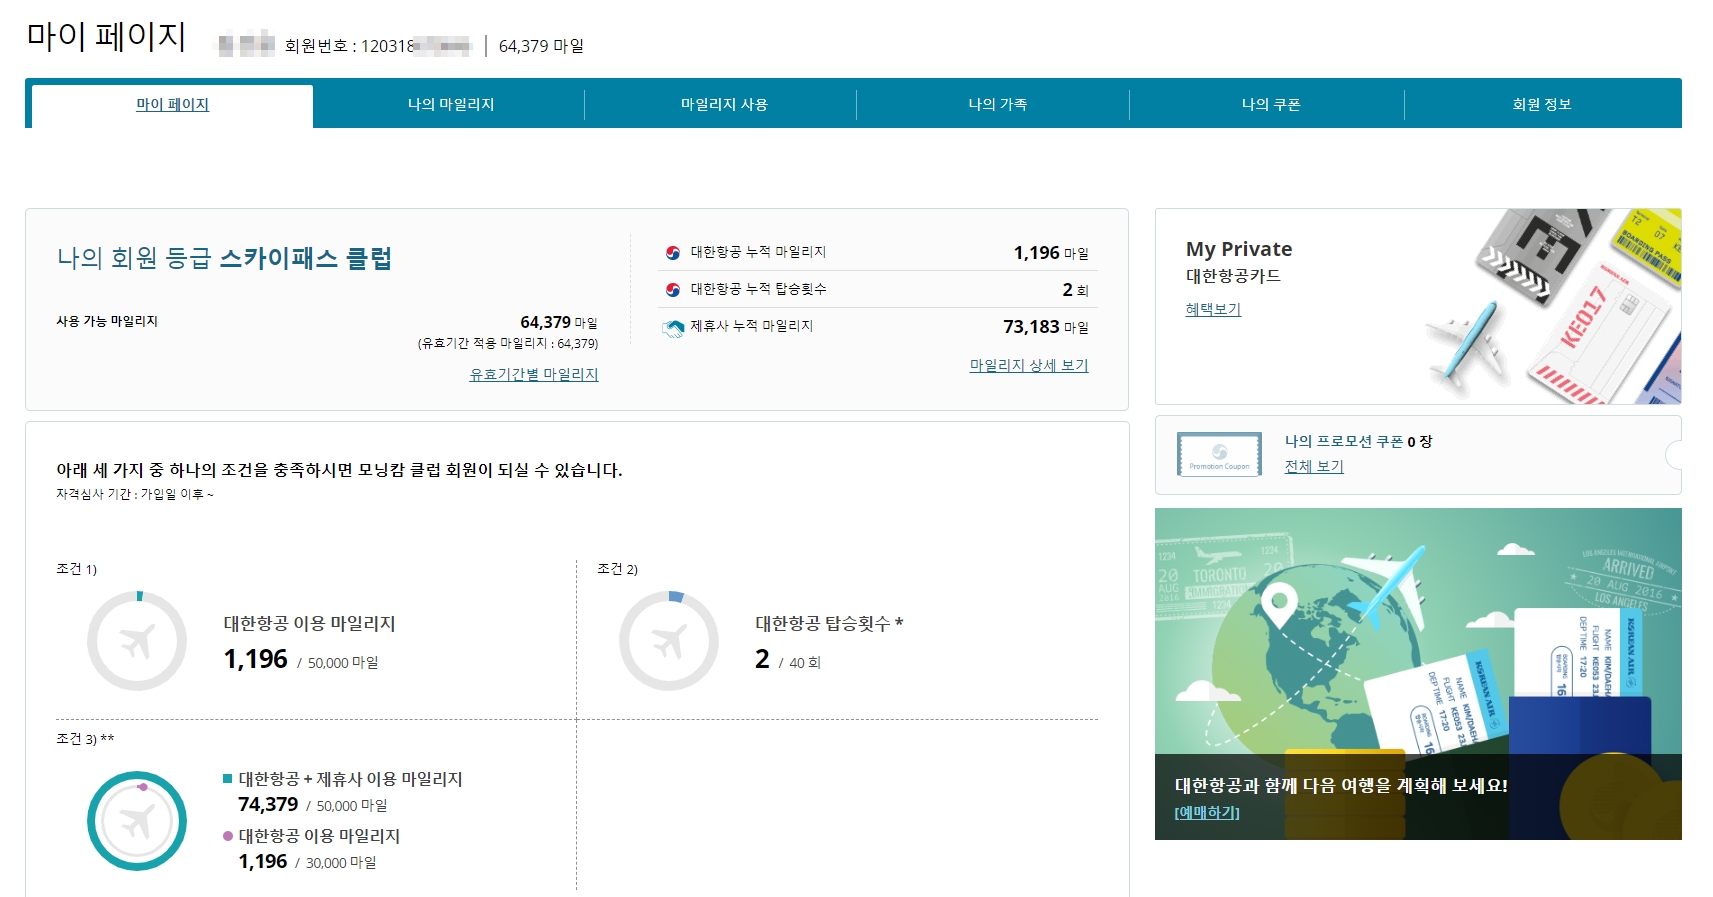This screenshot has width=1713, height=897.
Task: Click the 유효기간 적용 마일리지 : 64,379 text
Action: click(508, 343)
